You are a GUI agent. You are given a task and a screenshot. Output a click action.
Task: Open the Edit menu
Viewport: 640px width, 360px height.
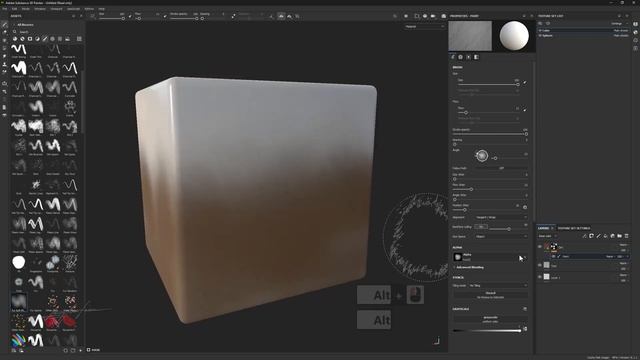click(x=14, y=9)
